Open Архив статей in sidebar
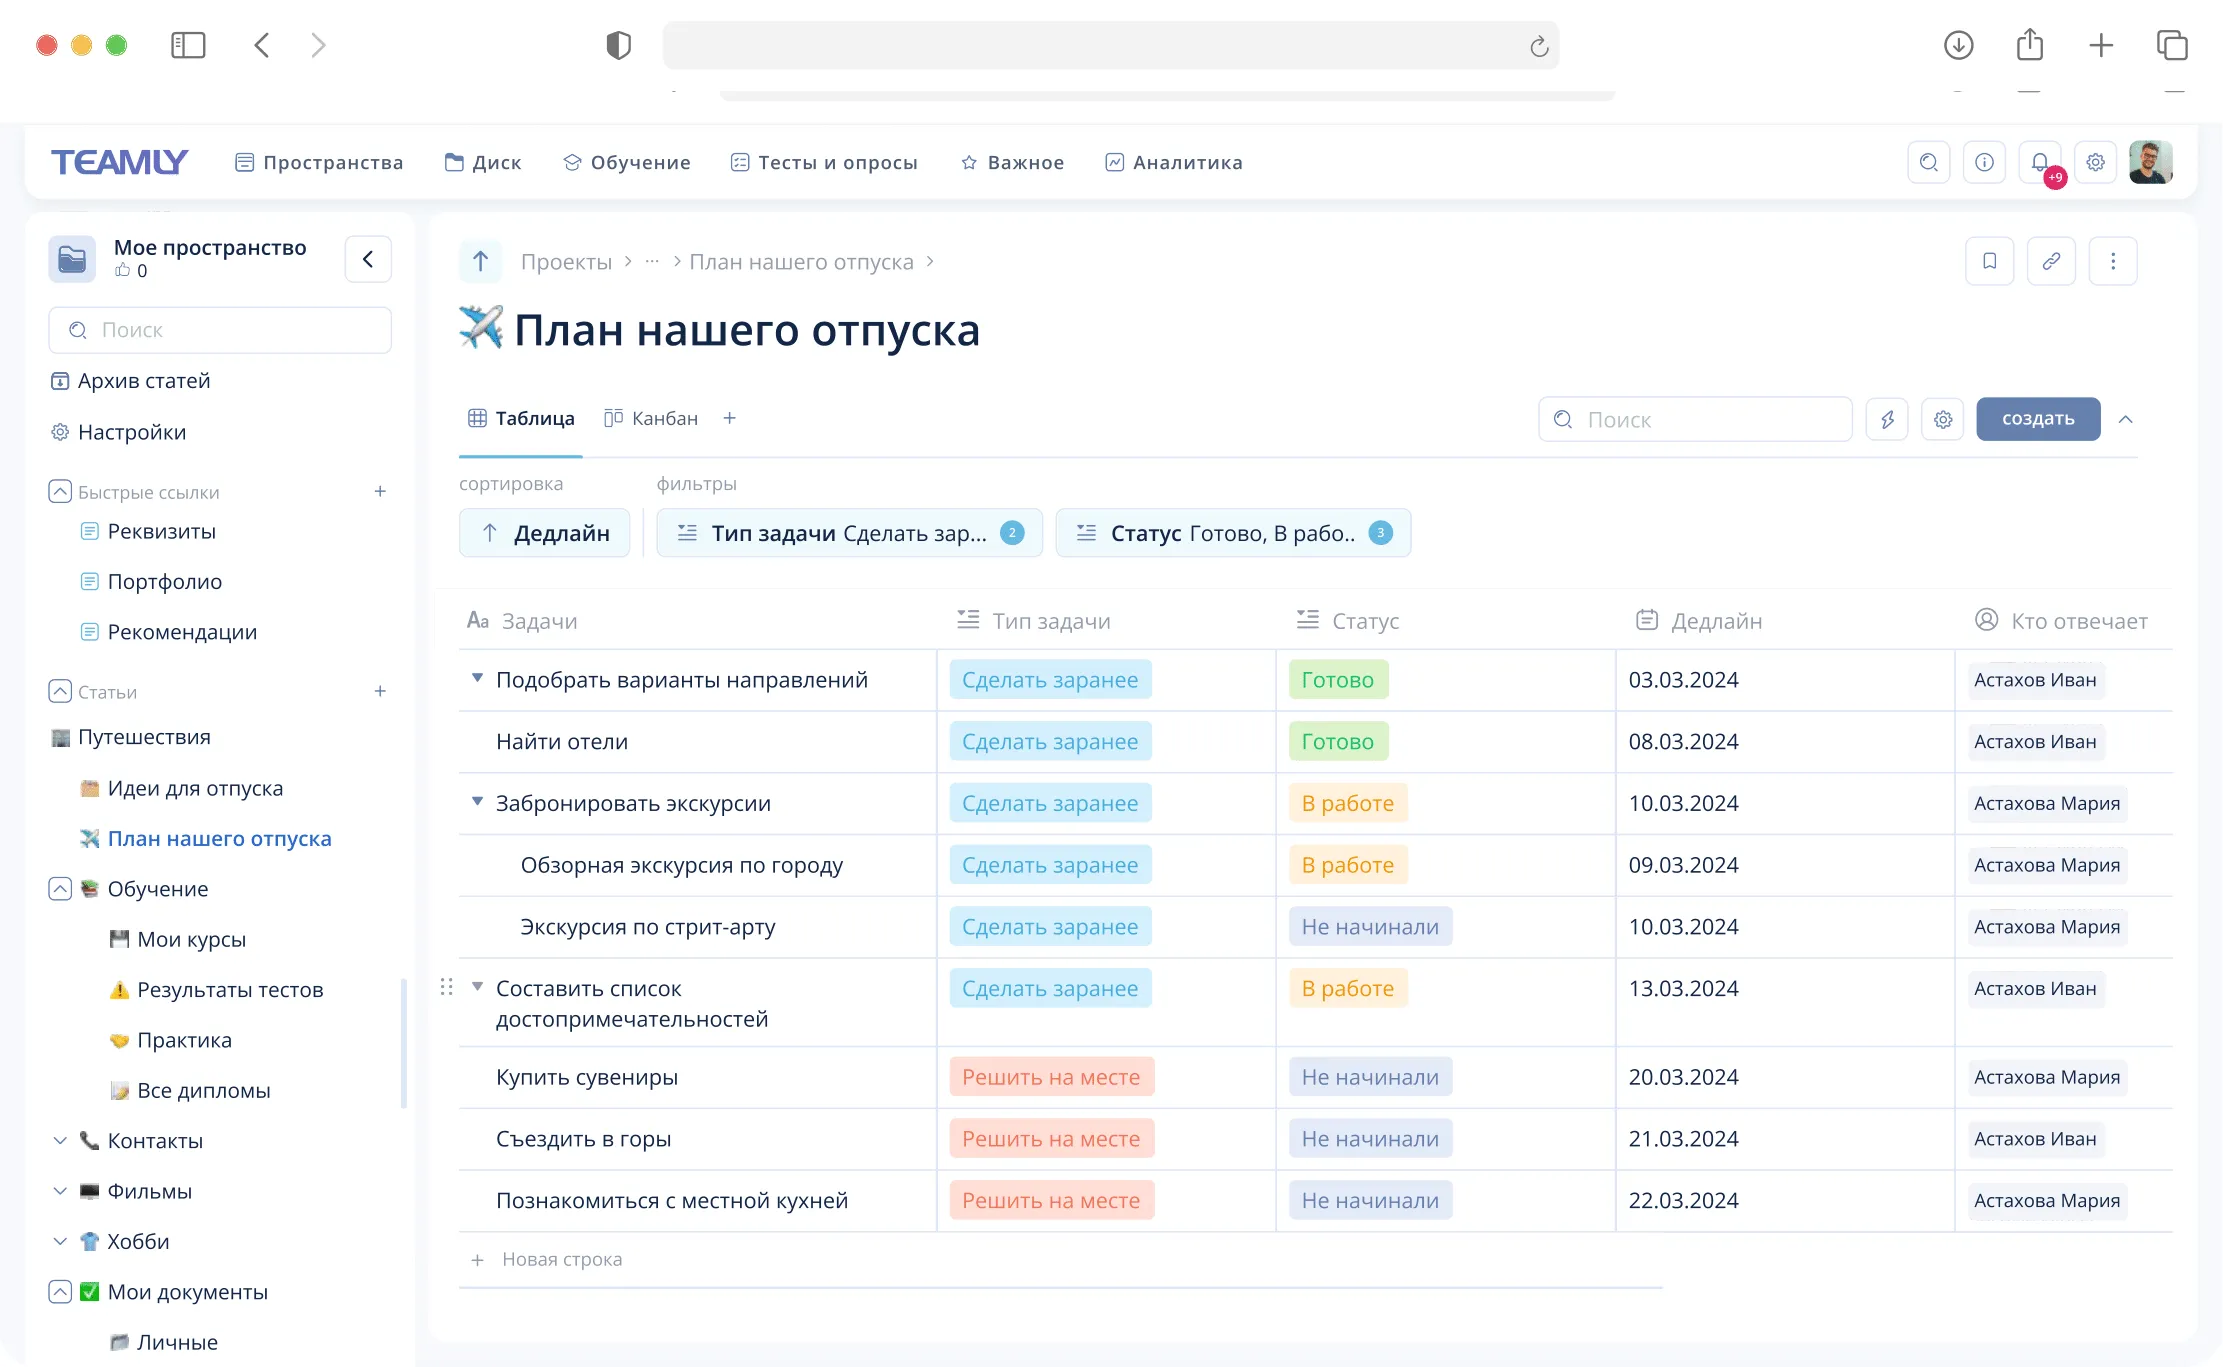2223x1367 pixels. point(130,381)
